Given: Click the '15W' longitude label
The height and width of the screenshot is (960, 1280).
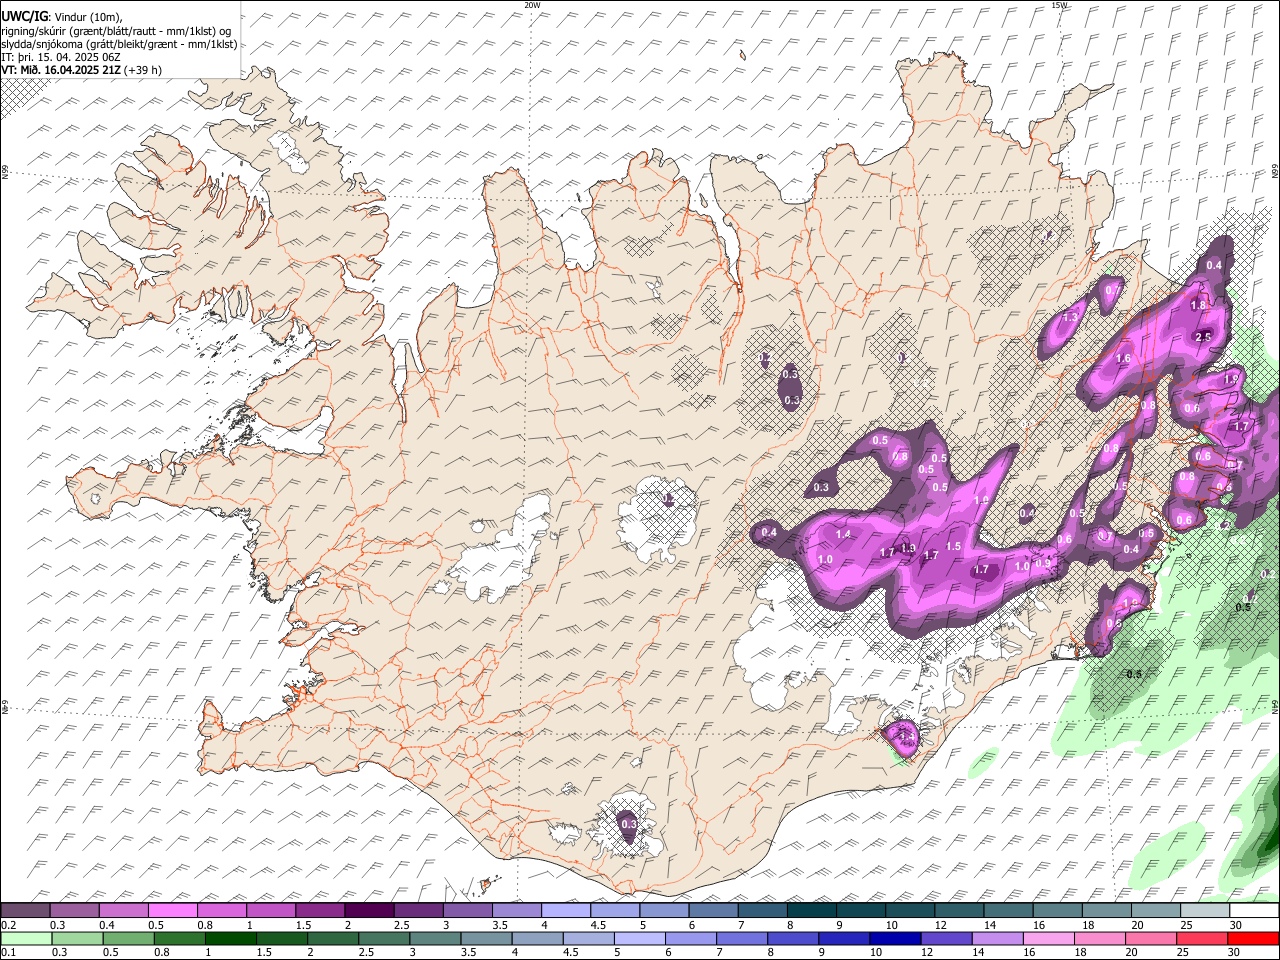Looking at the screenshot, I should pos(1059,5).
